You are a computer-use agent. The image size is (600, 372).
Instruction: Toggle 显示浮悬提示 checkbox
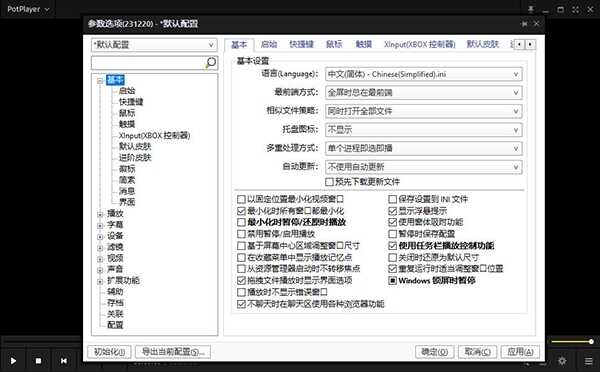tap(392, 211)
